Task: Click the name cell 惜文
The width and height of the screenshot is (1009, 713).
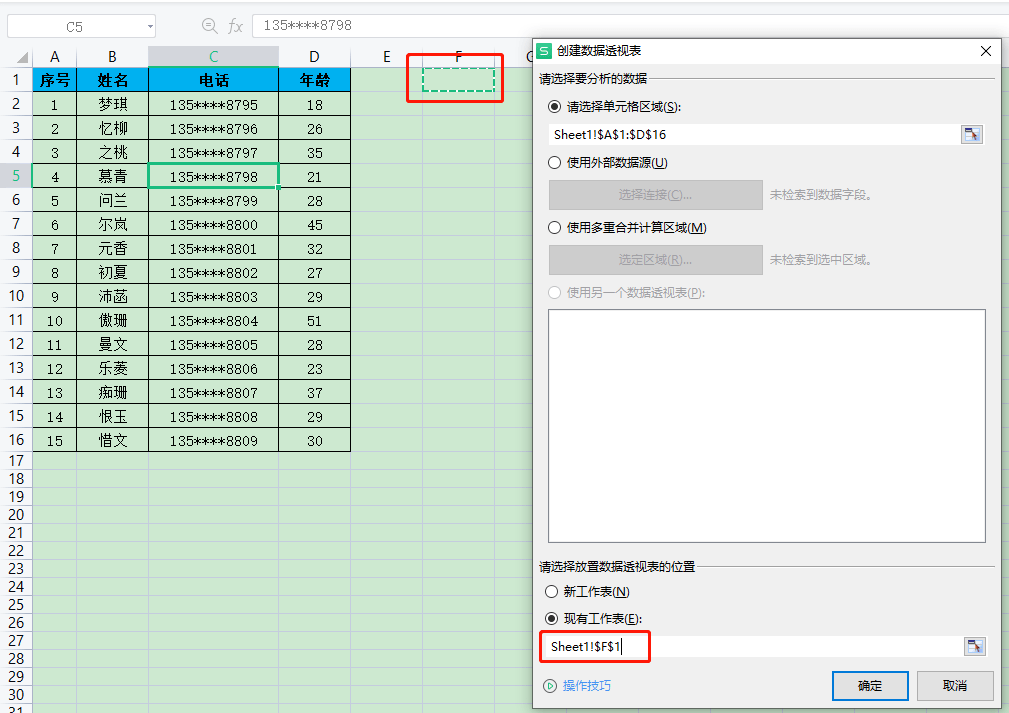Action: click(113, 440)
